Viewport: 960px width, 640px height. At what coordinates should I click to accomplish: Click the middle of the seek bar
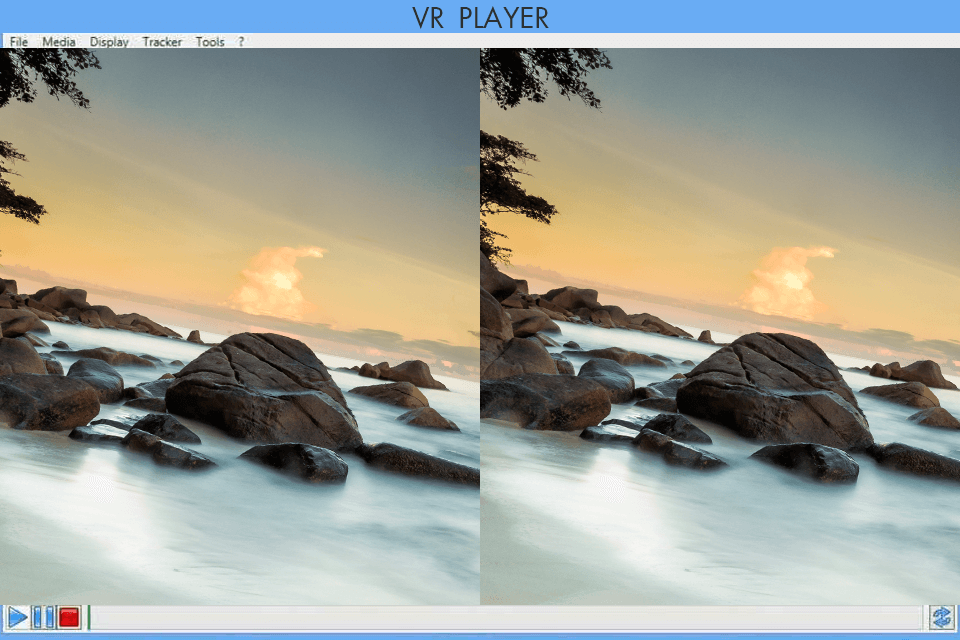tap(507, 617)
